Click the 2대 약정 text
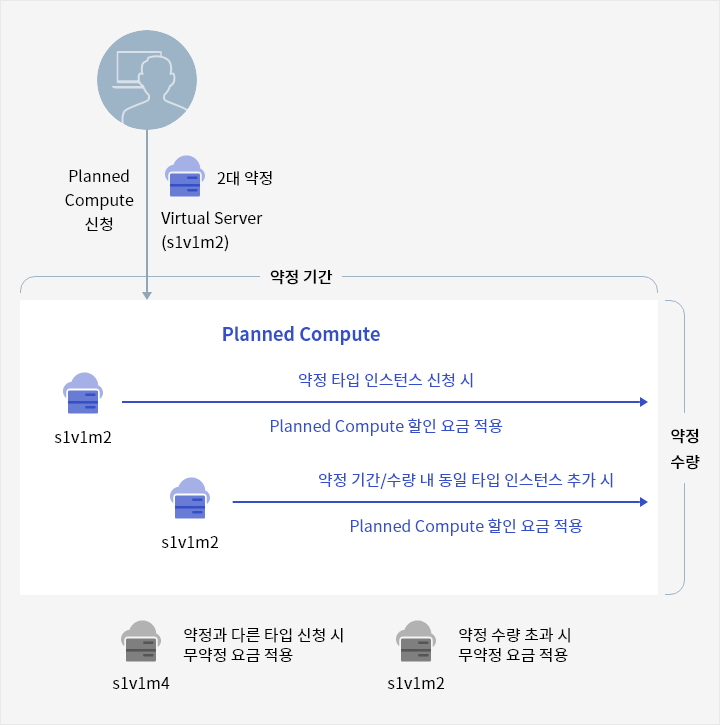The image size is (720, 725). click(245, 178)
